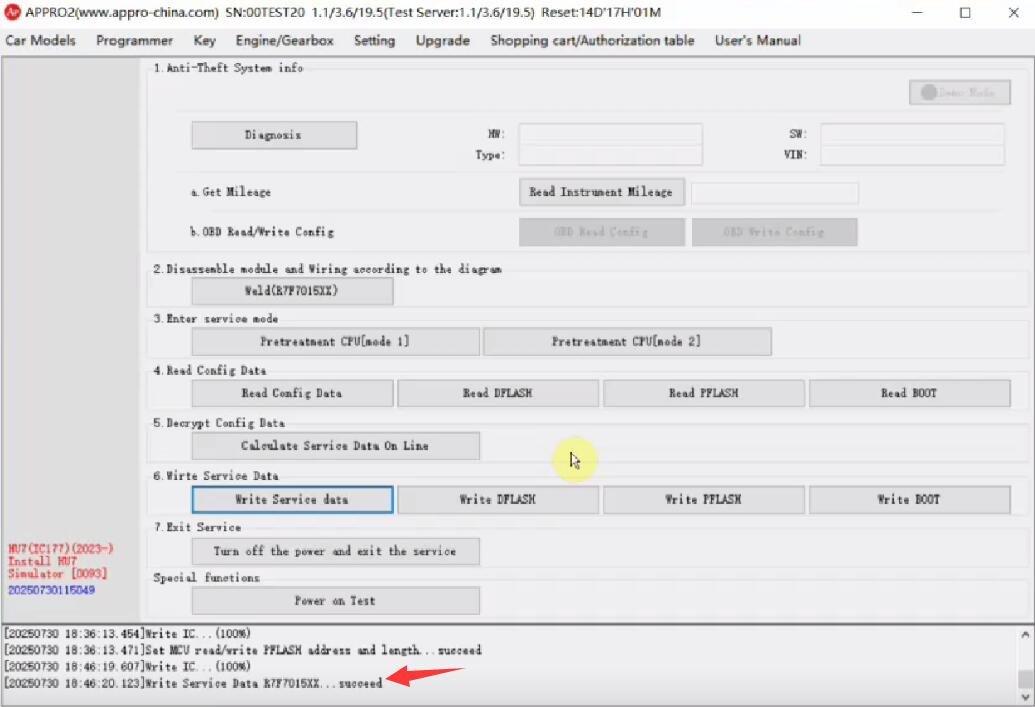Click the 'a. Get Mileage' label
The height and width of the screenshot is (707, 1035).
click(230, 192)
